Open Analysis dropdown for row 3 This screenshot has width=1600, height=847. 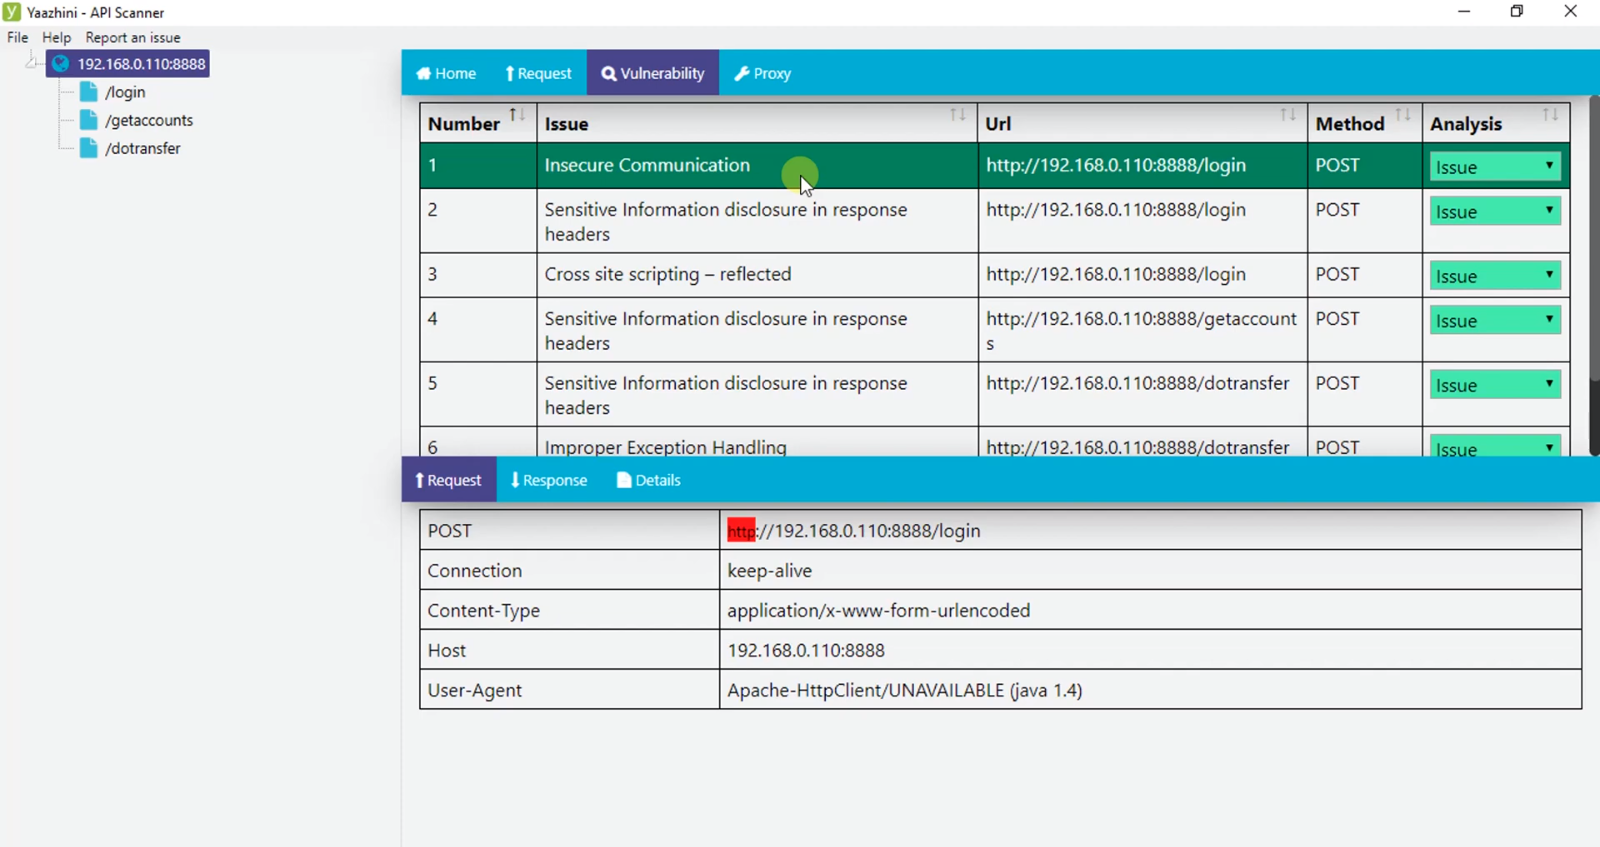tap(1495, 276)
